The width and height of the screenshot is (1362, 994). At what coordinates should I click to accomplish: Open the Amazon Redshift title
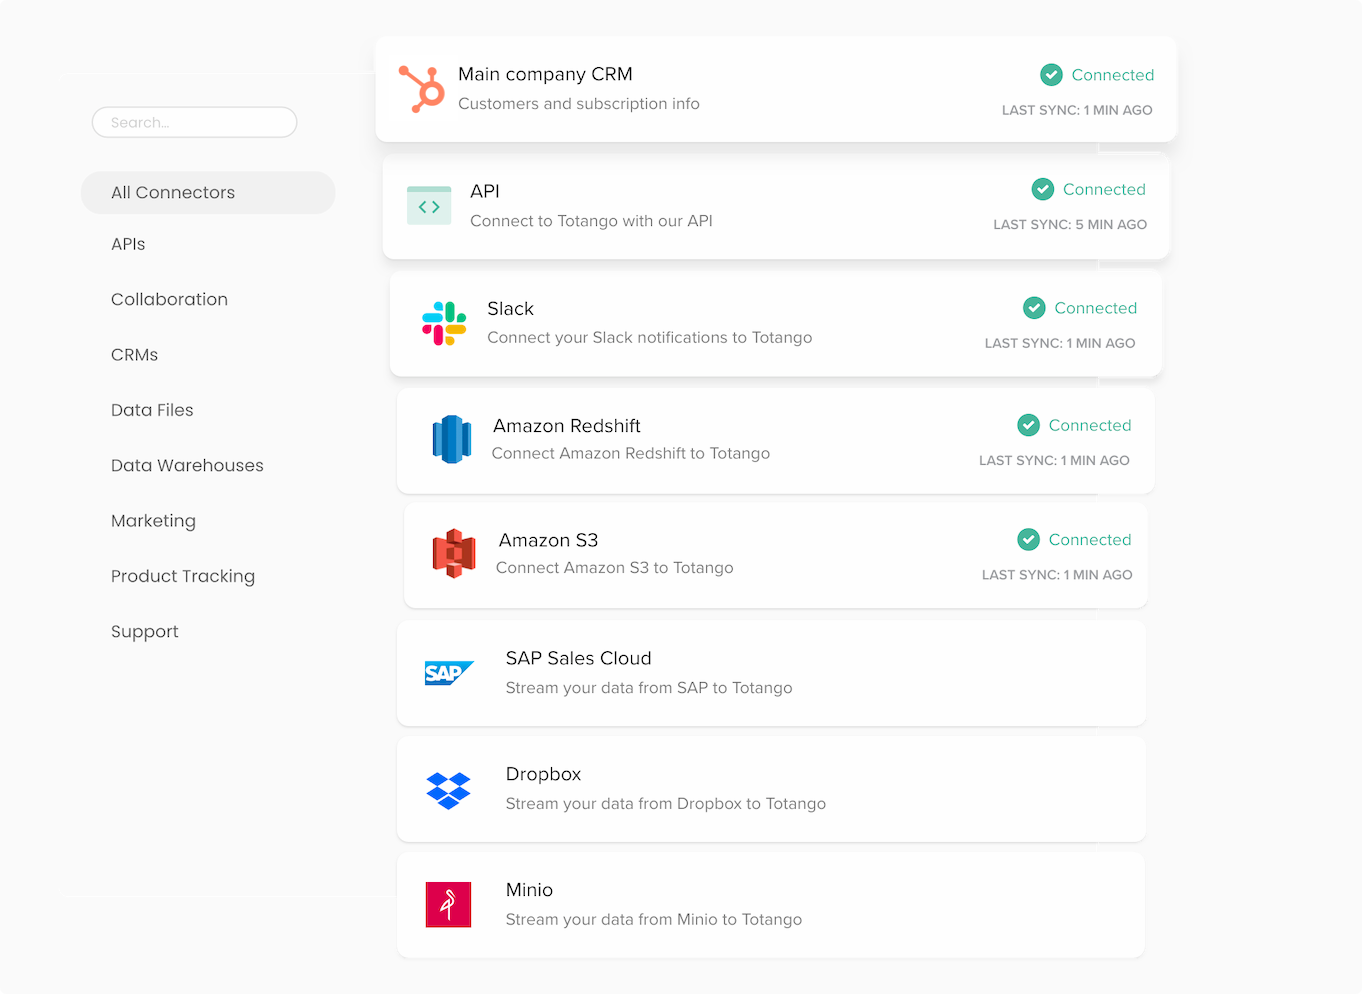click(567, 426)
